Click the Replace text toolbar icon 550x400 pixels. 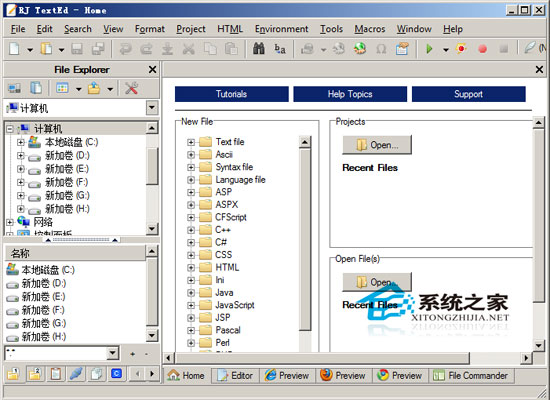pos(280,49)
